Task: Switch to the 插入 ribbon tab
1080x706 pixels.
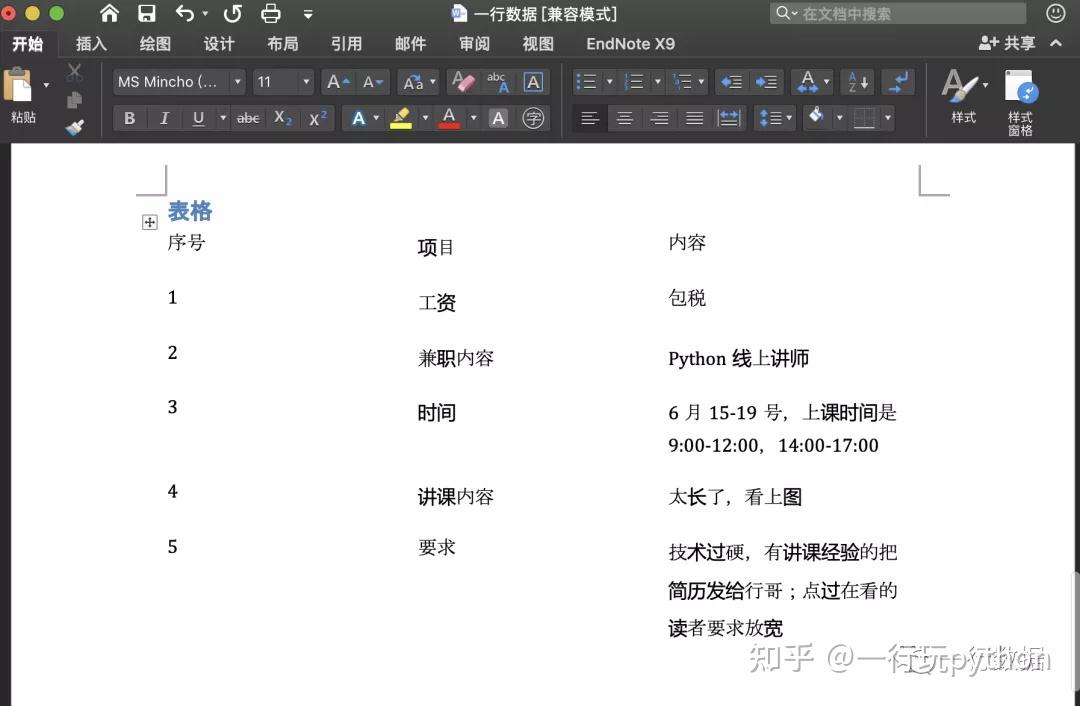Action: point(91,43)
